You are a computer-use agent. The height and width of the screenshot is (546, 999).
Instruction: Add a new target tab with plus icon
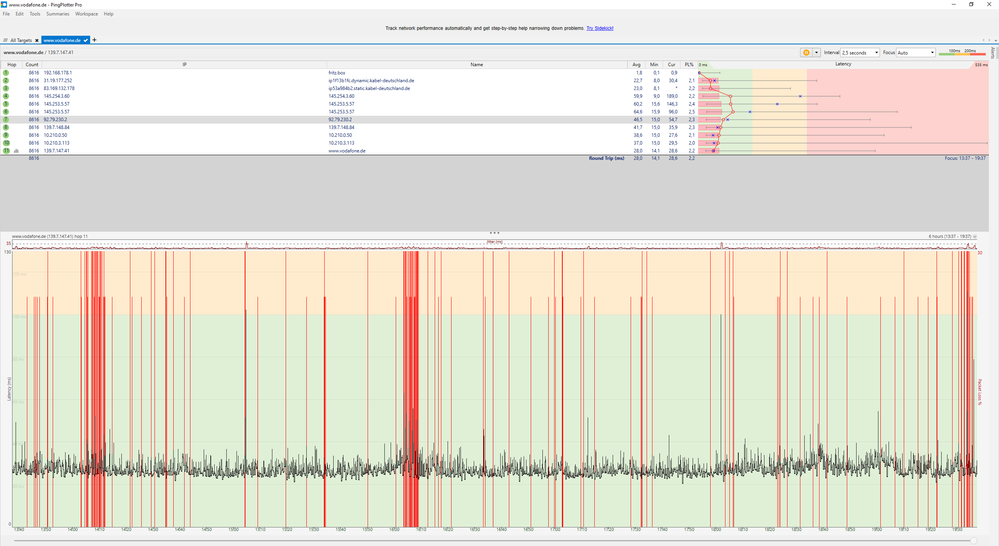coord(95,40)
